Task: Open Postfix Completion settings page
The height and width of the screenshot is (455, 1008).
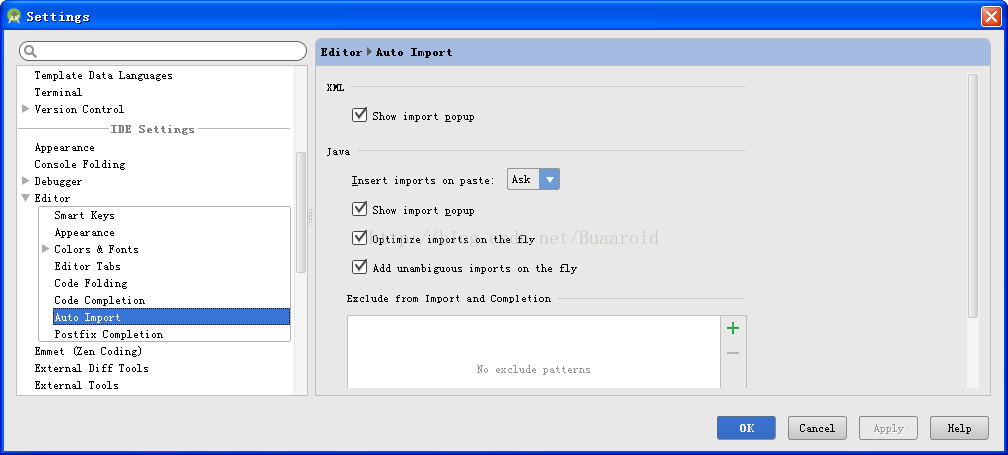Action: (x=108, y=334)
